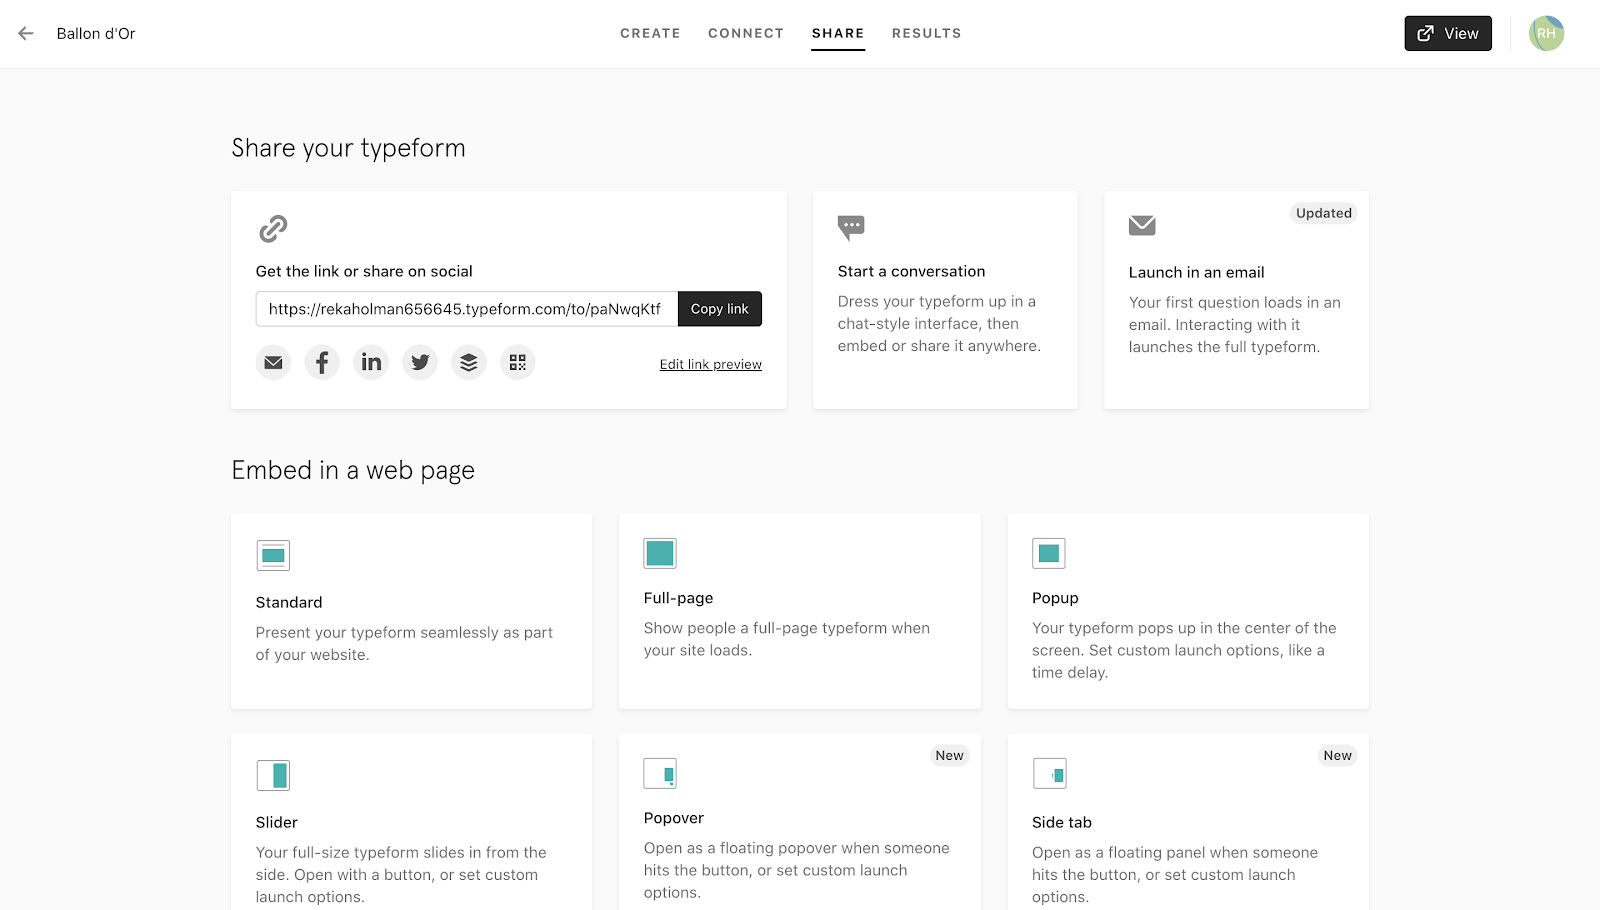
Task: Click the 'Your typeform pops up' description
Action: click(x=1184, y=650)
